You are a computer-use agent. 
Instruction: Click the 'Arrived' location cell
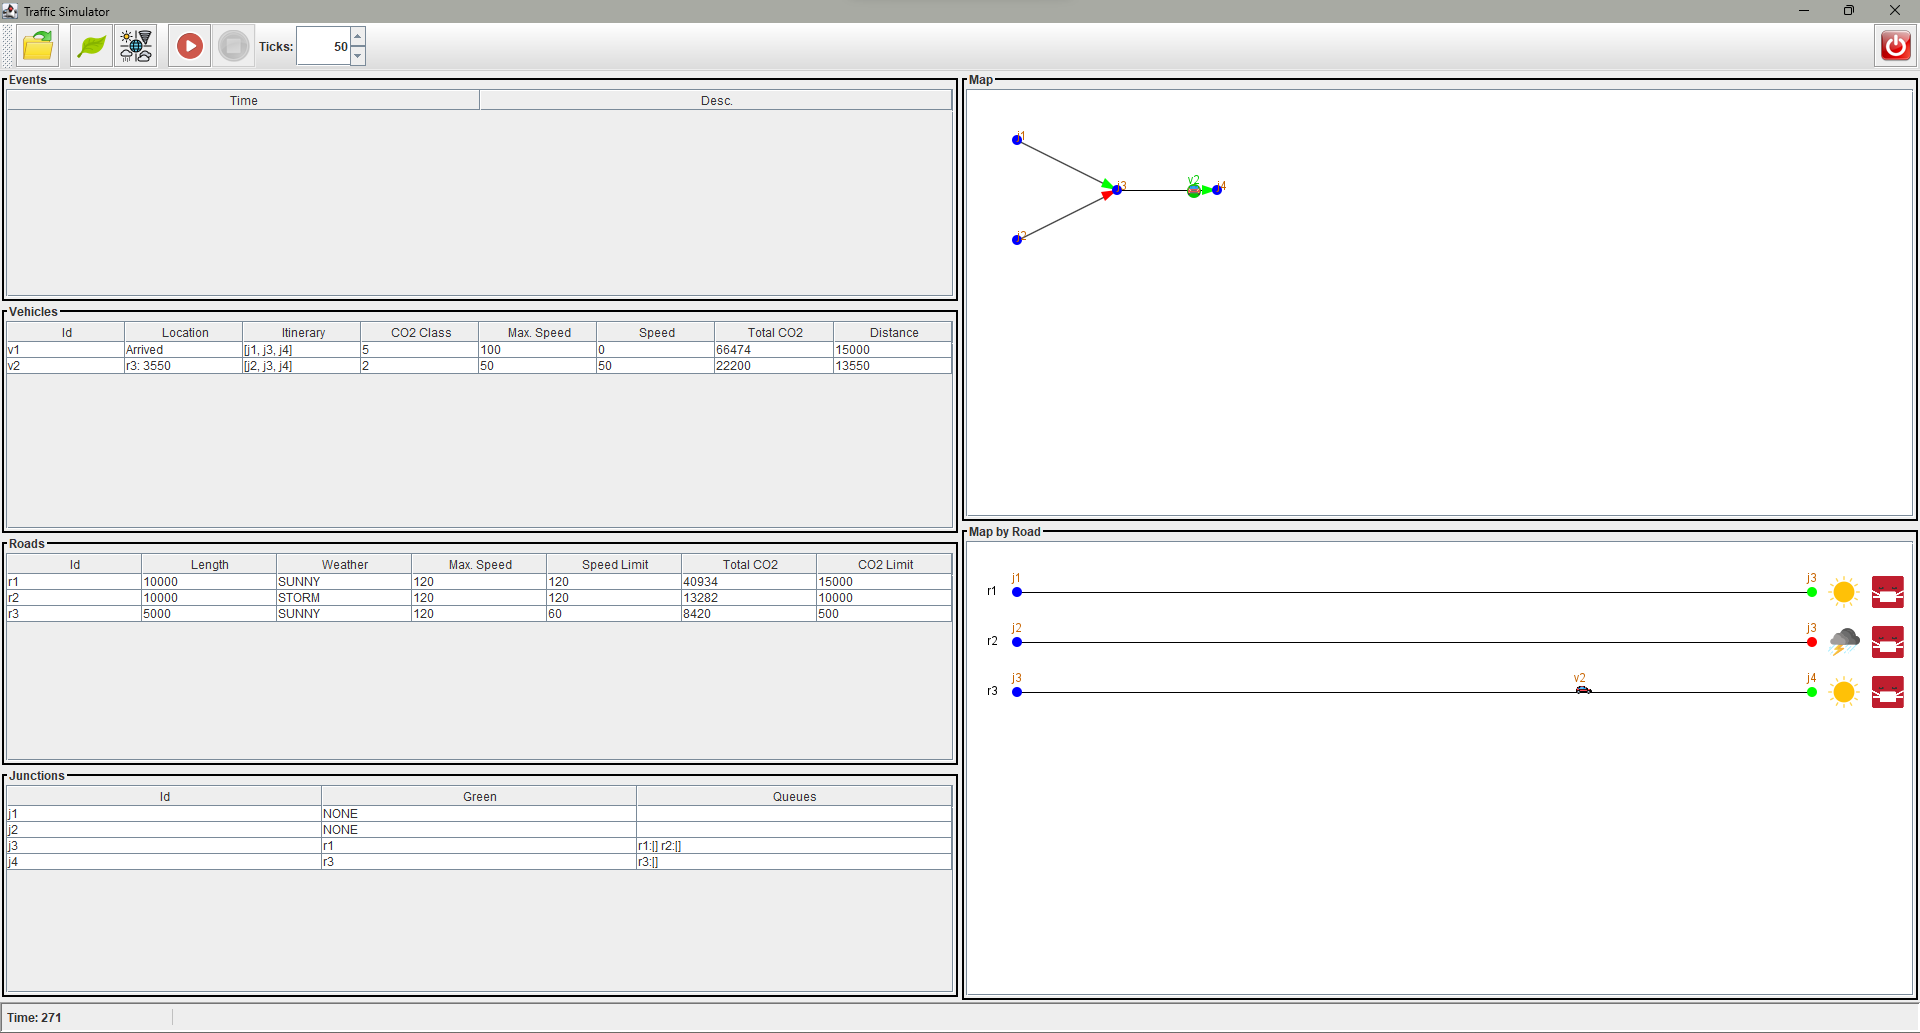(x=183, y=350)
